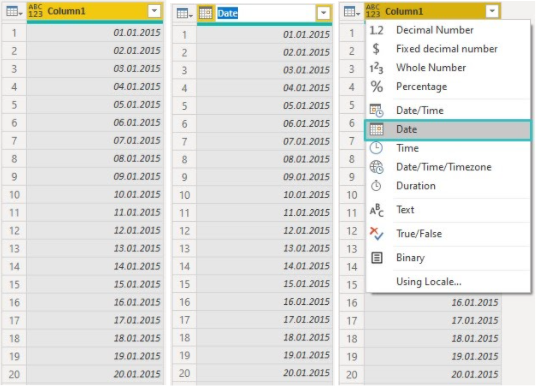Click the table icon in the middle table's corner
537x386 pixels.
[x=185, y=14]
